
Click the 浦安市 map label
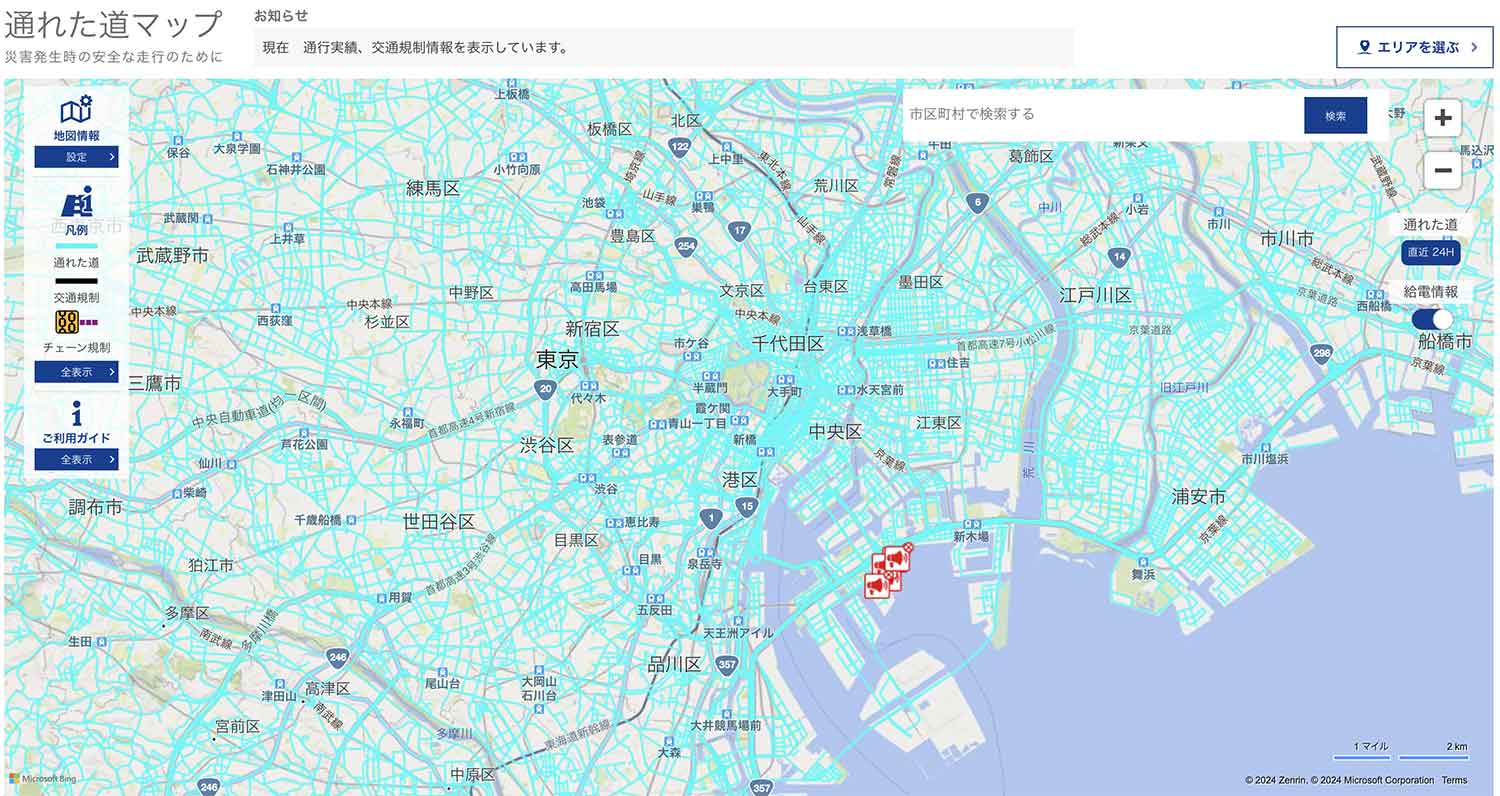pos(1199,496)
